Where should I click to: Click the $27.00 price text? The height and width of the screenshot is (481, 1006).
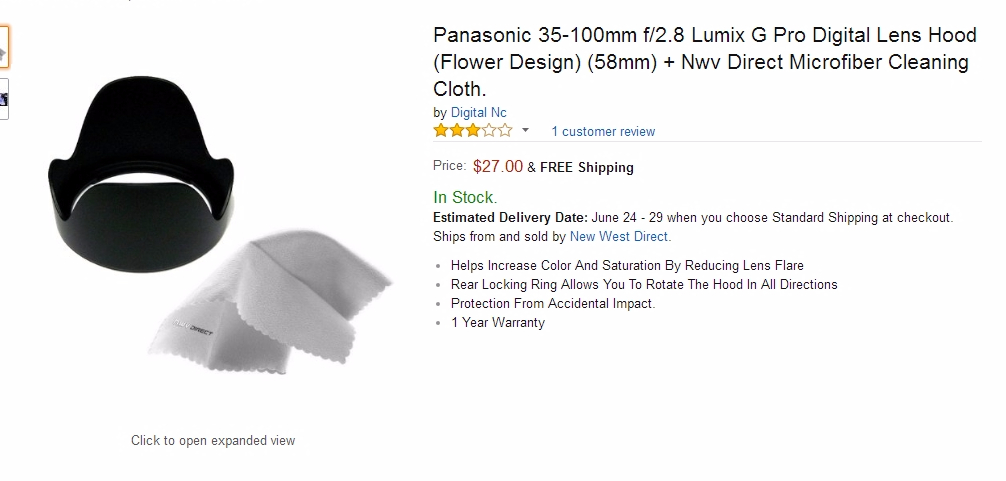click(x=497, y=167)
